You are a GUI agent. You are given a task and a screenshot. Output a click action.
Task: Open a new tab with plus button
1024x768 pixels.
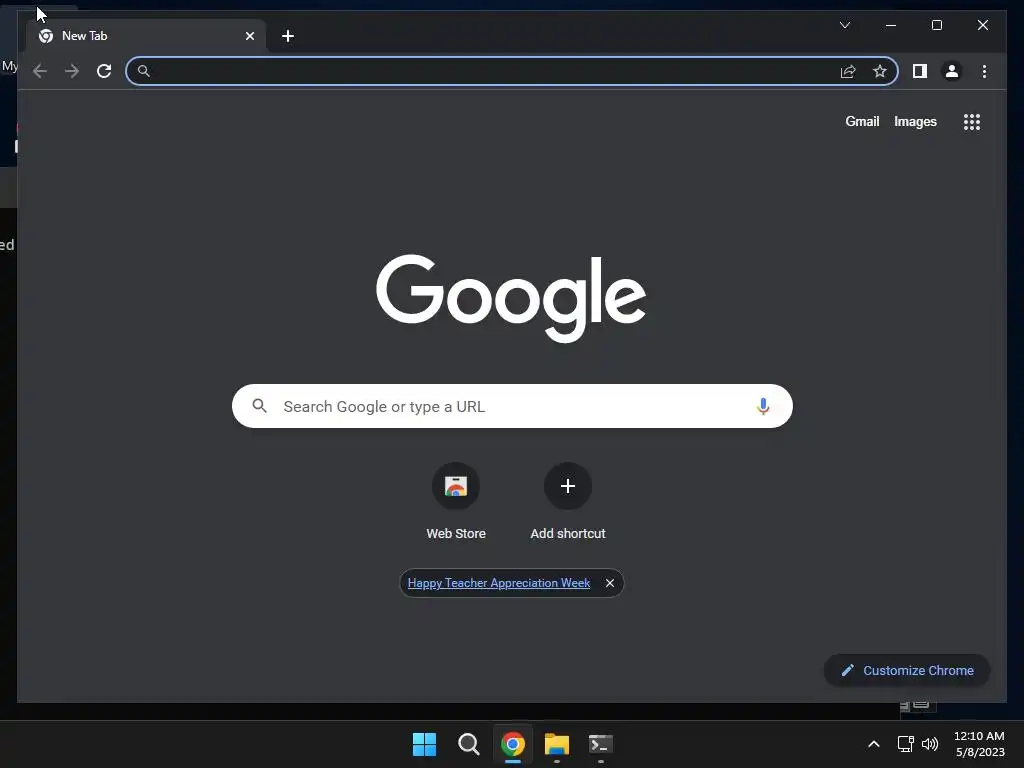288,36
